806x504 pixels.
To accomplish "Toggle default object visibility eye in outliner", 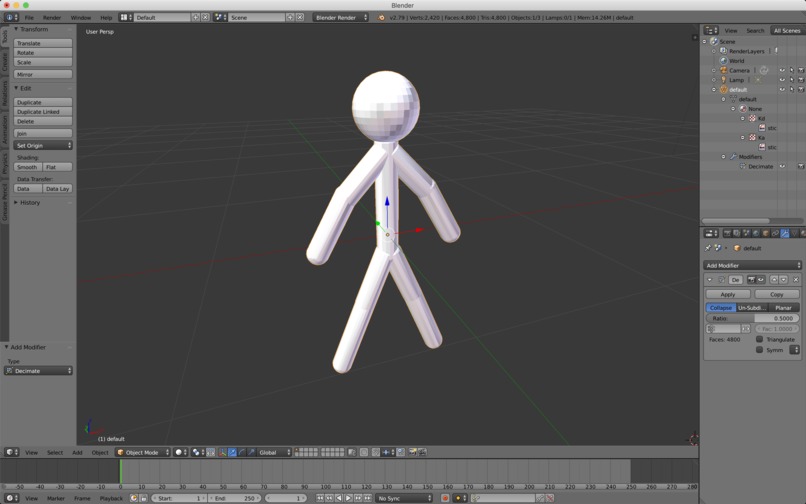I will point(782,89).
